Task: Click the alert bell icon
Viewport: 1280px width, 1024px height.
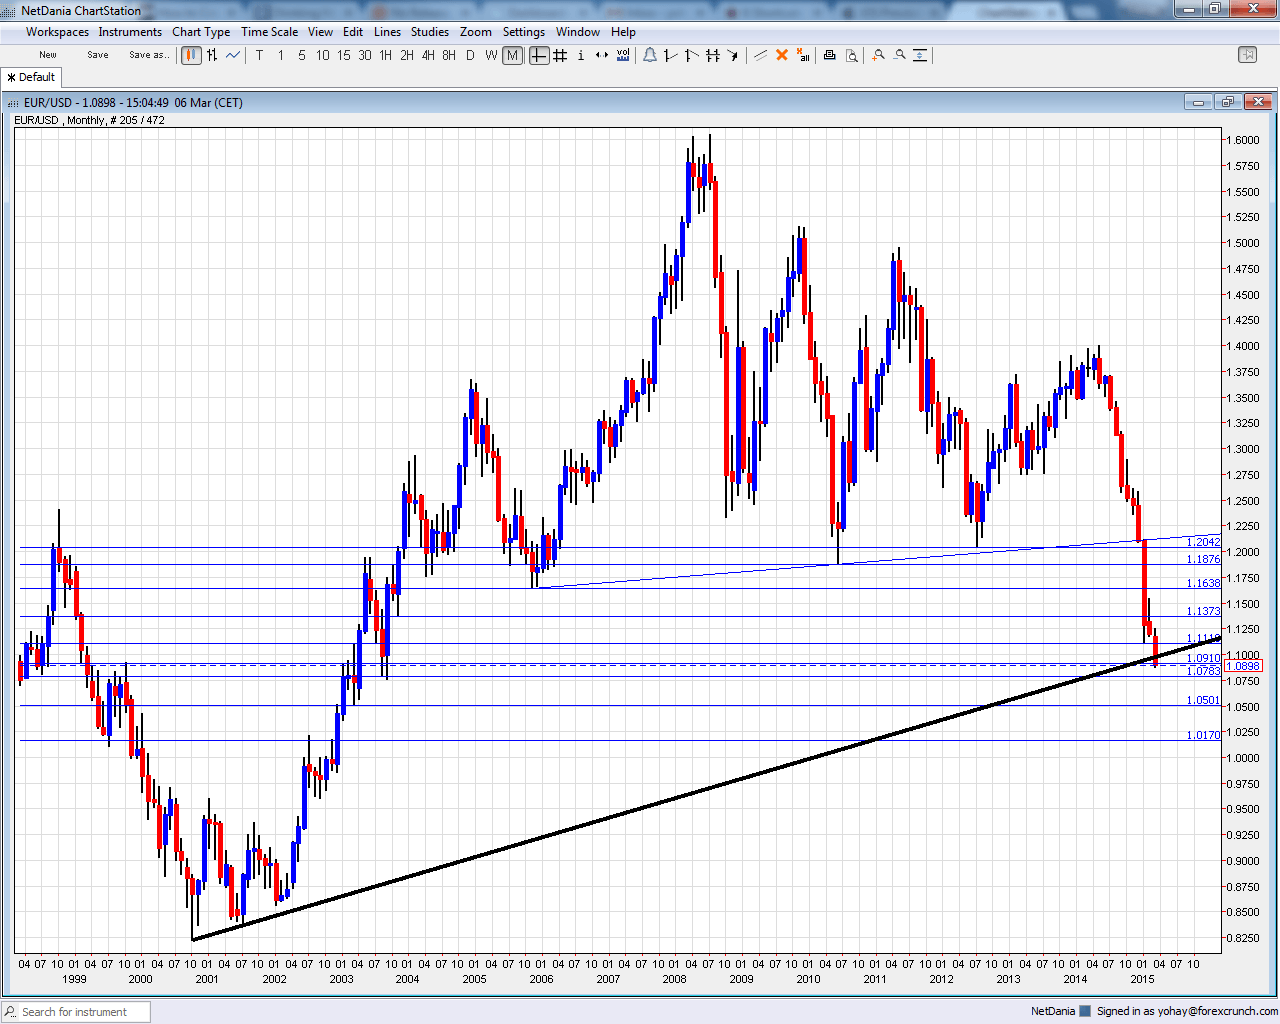Action: click(650, 55)
